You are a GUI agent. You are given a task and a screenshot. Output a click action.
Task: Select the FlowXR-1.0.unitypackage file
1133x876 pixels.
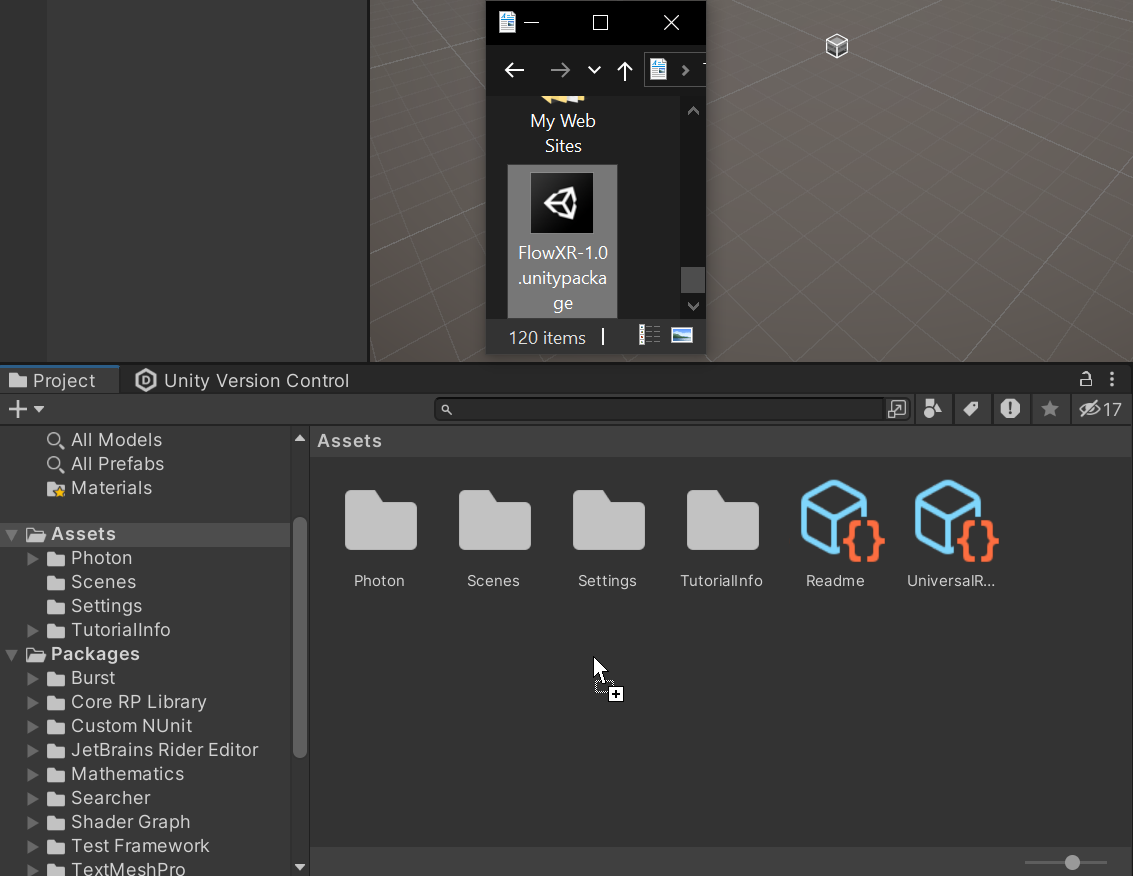pyautogui.click(x=562, y=241)
